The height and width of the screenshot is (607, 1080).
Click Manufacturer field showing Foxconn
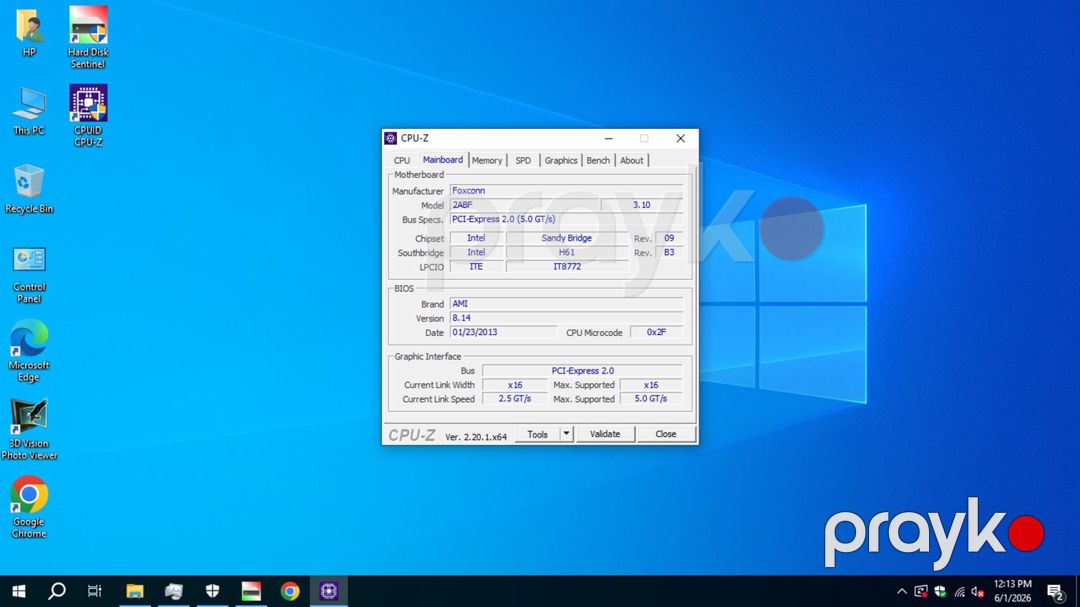click(566, 191)
